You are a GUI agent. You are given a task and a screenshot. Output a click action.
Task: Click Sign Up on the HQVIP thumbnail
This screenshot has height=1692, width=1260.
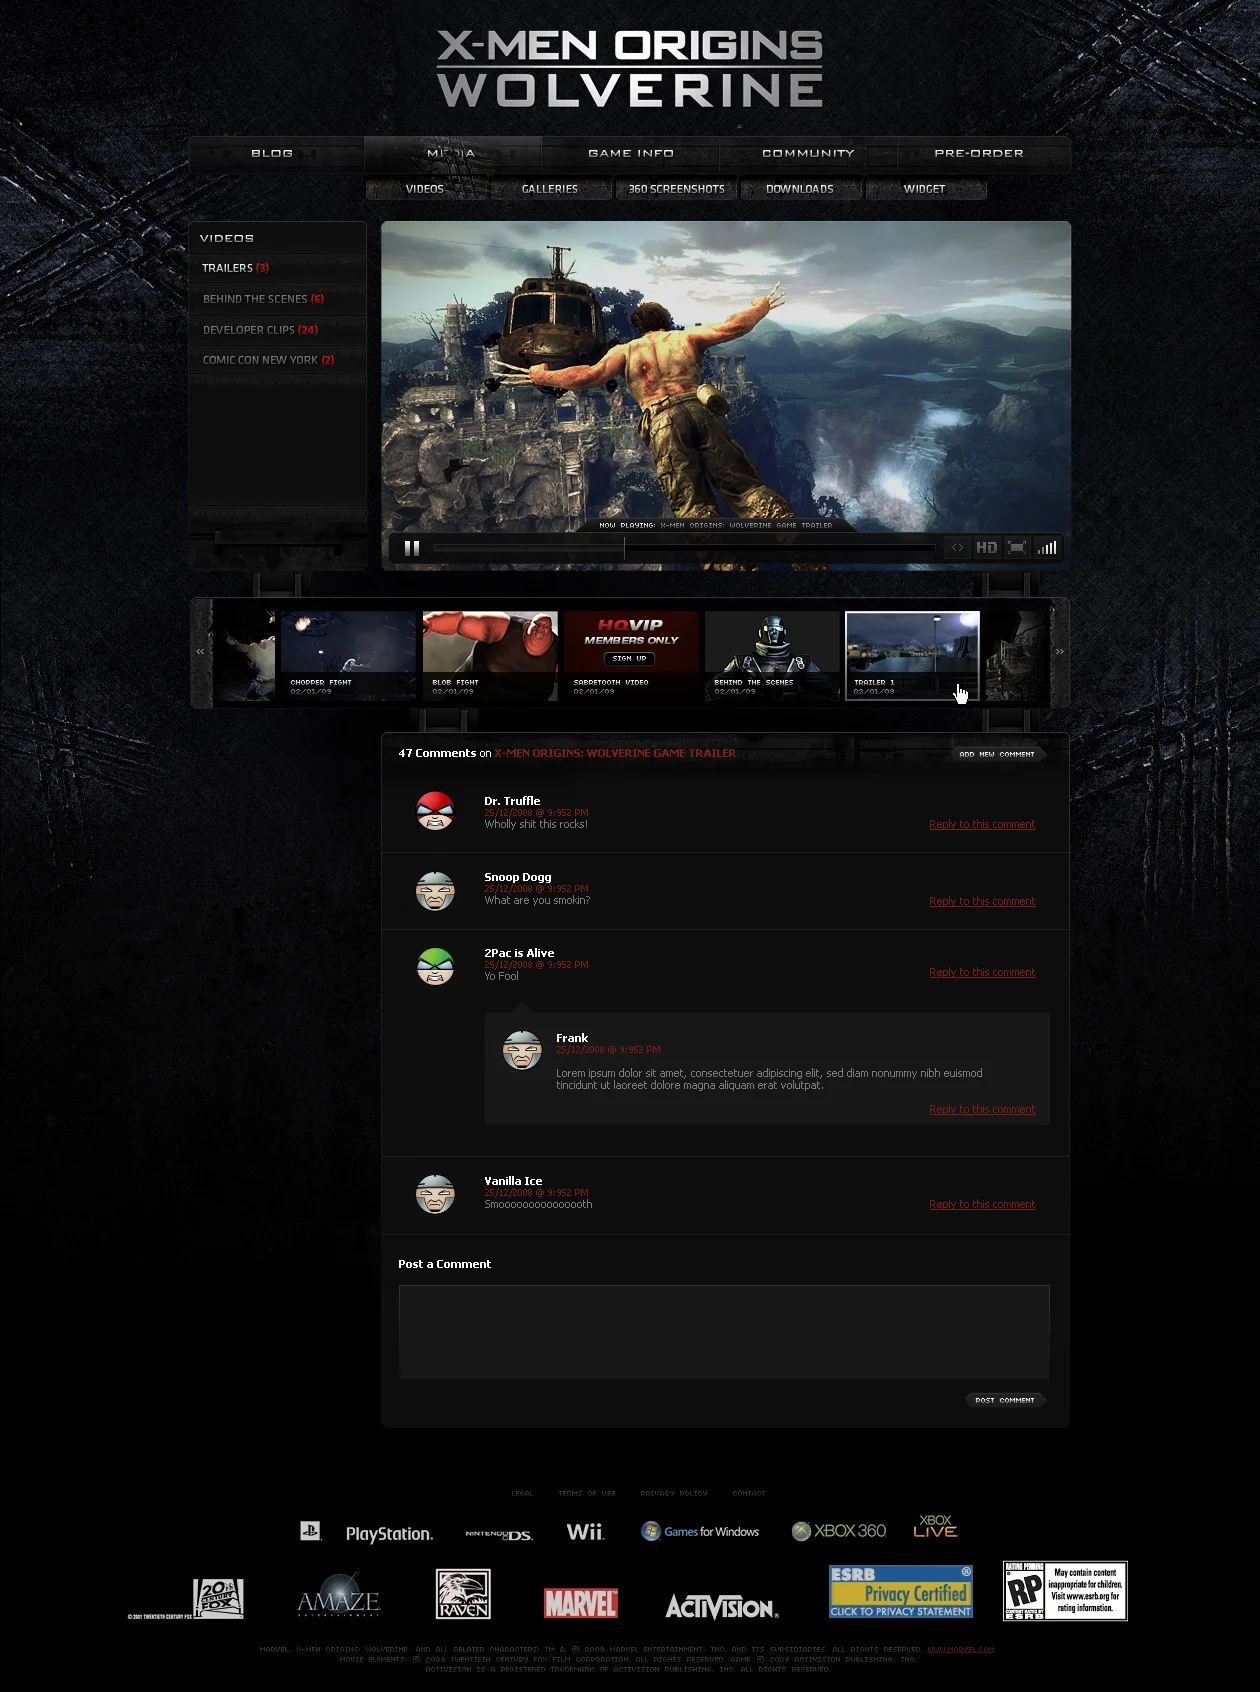[630, 658]
